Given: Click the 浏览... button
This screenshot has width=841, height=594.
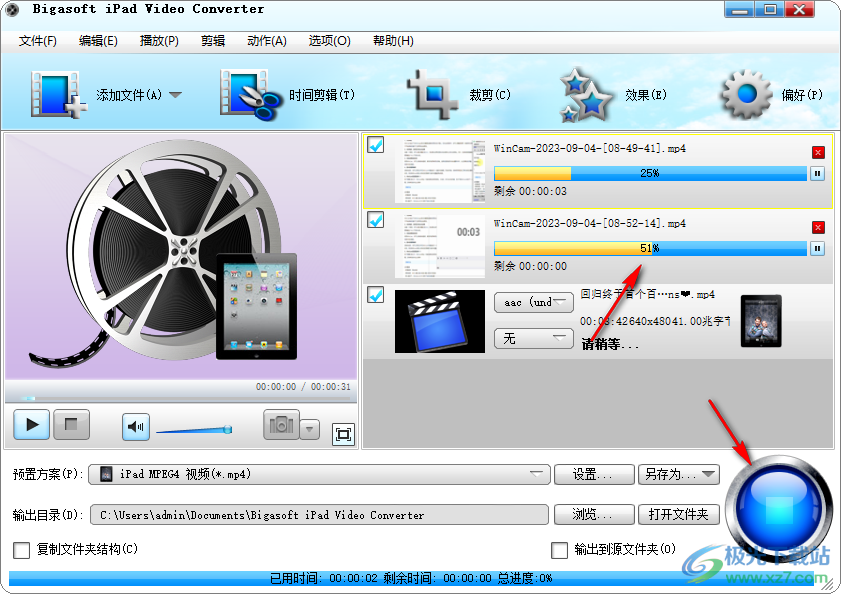Looking at the screenshot, I should pos(594,515).
